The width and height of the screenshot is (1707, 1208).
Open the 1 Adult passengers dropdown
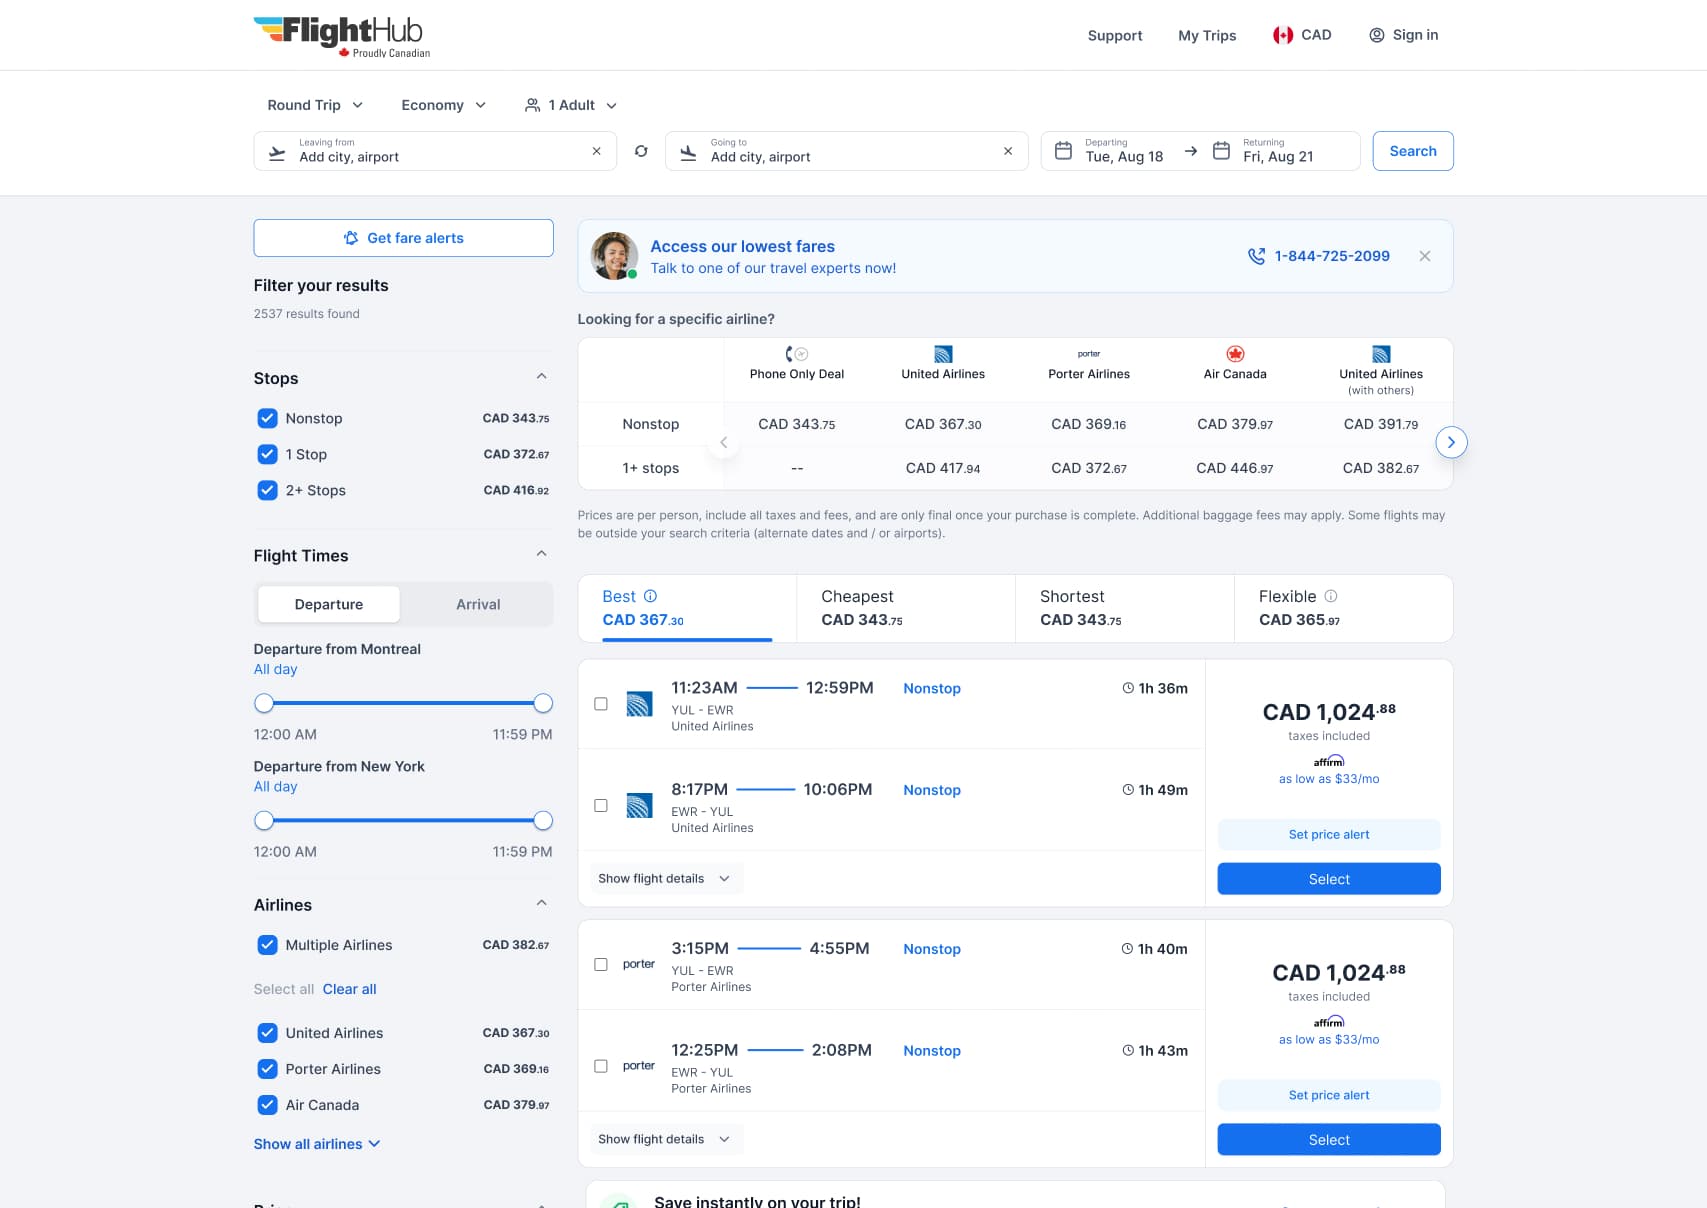point(571,105)
